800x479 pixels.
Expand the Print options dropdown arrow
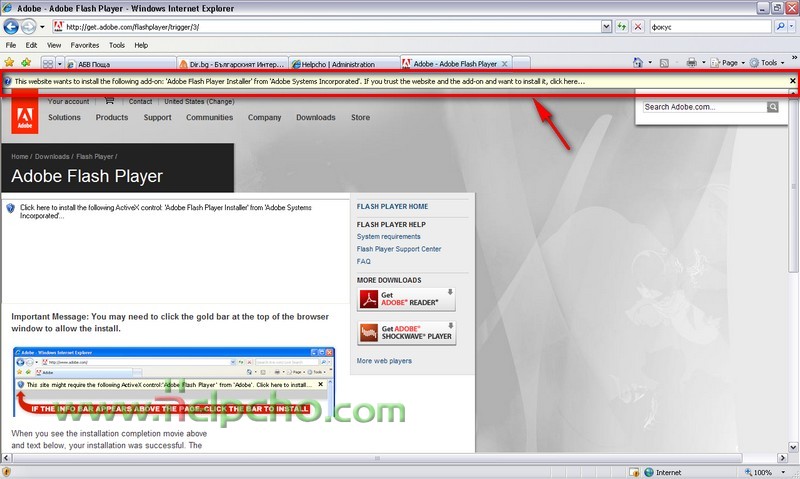(704, 62)
